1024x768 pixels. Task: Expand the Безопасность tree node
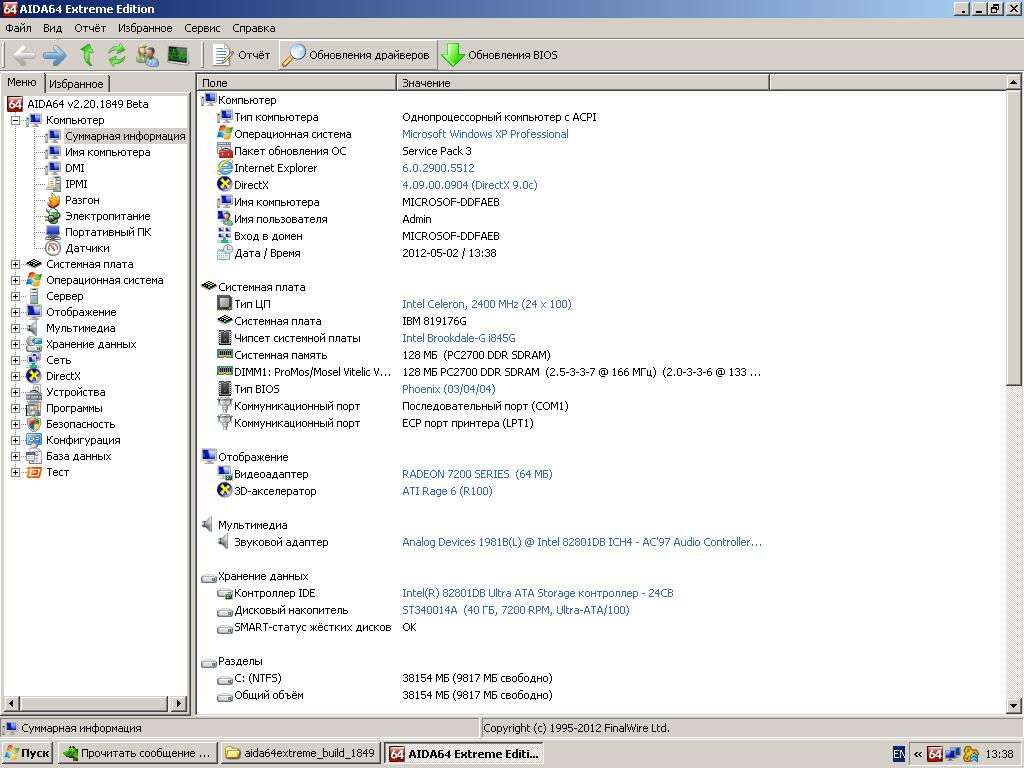(16, 424)
